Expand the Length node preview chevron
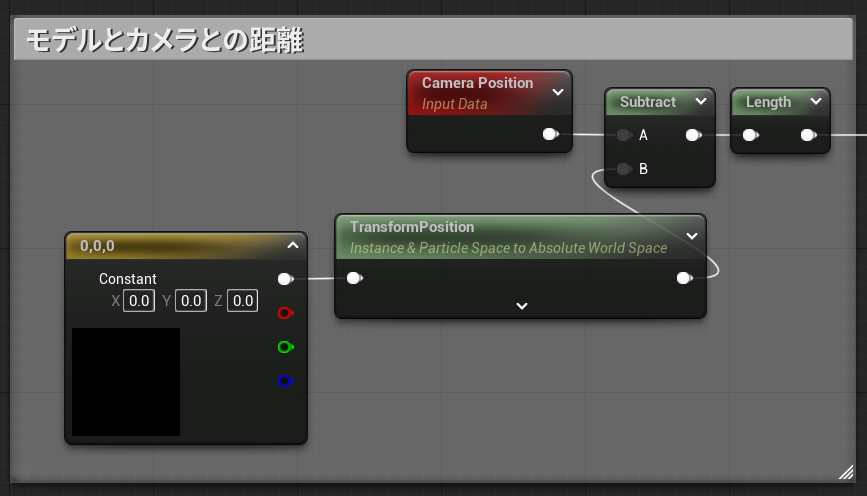Screen dimensions: 867x496 [815, 102]
